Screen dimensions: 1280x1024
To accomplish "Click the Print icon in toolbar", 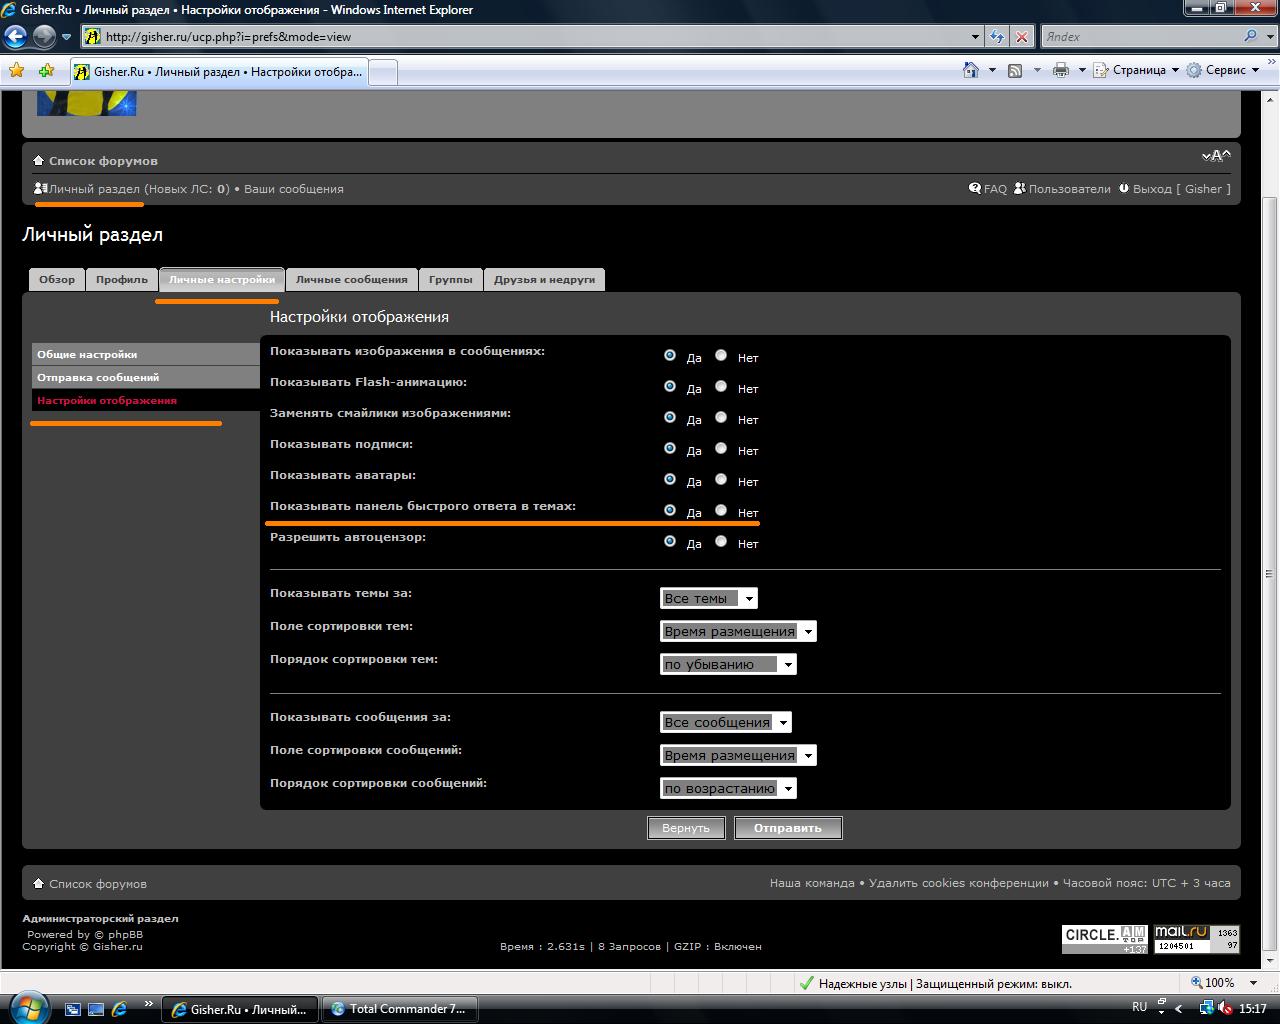I will pyautogui.click(x=1061, y=70).
